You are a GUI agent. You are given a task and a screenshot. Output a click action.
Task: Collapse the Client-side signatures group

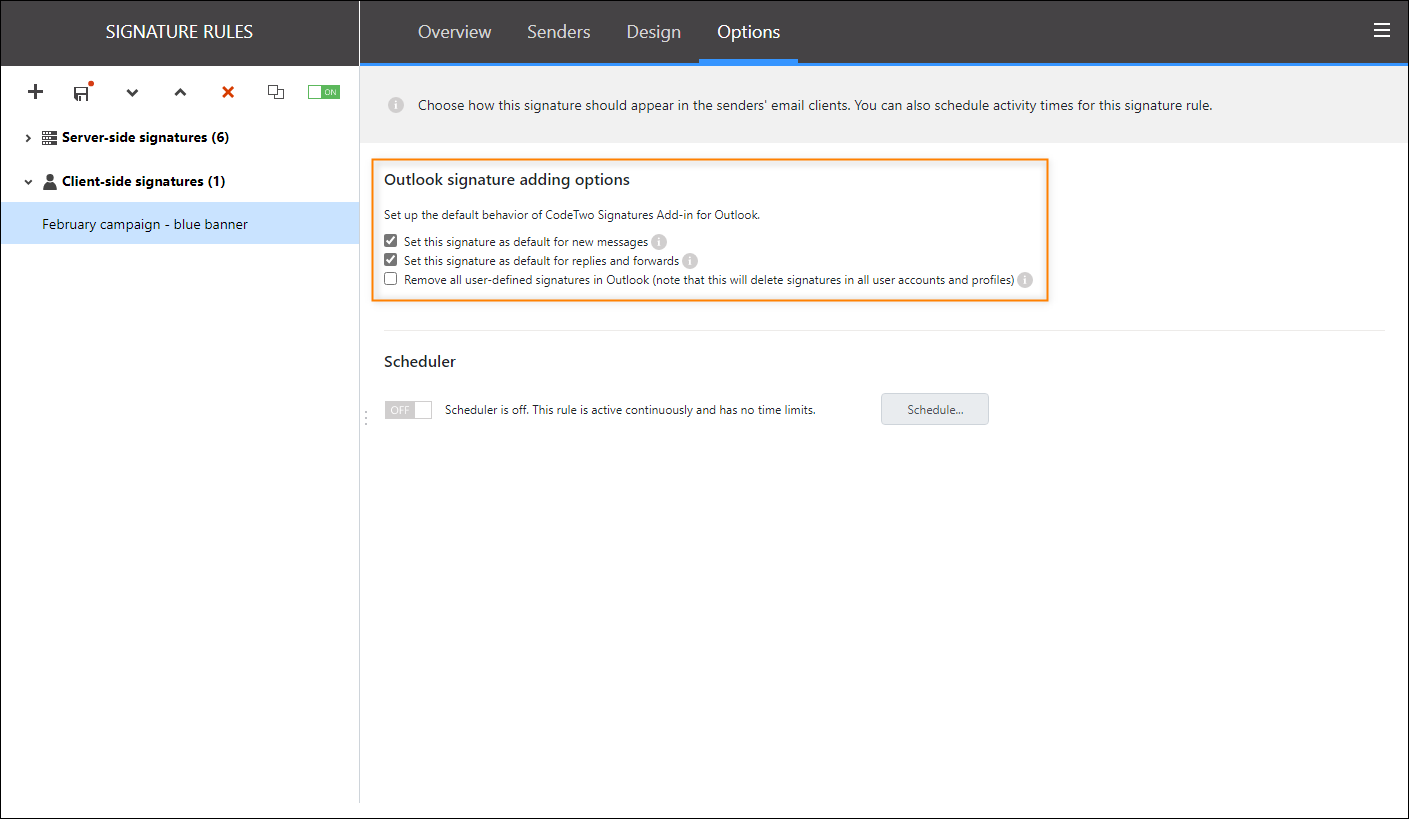pyautogui.click(x=28, y=182)
